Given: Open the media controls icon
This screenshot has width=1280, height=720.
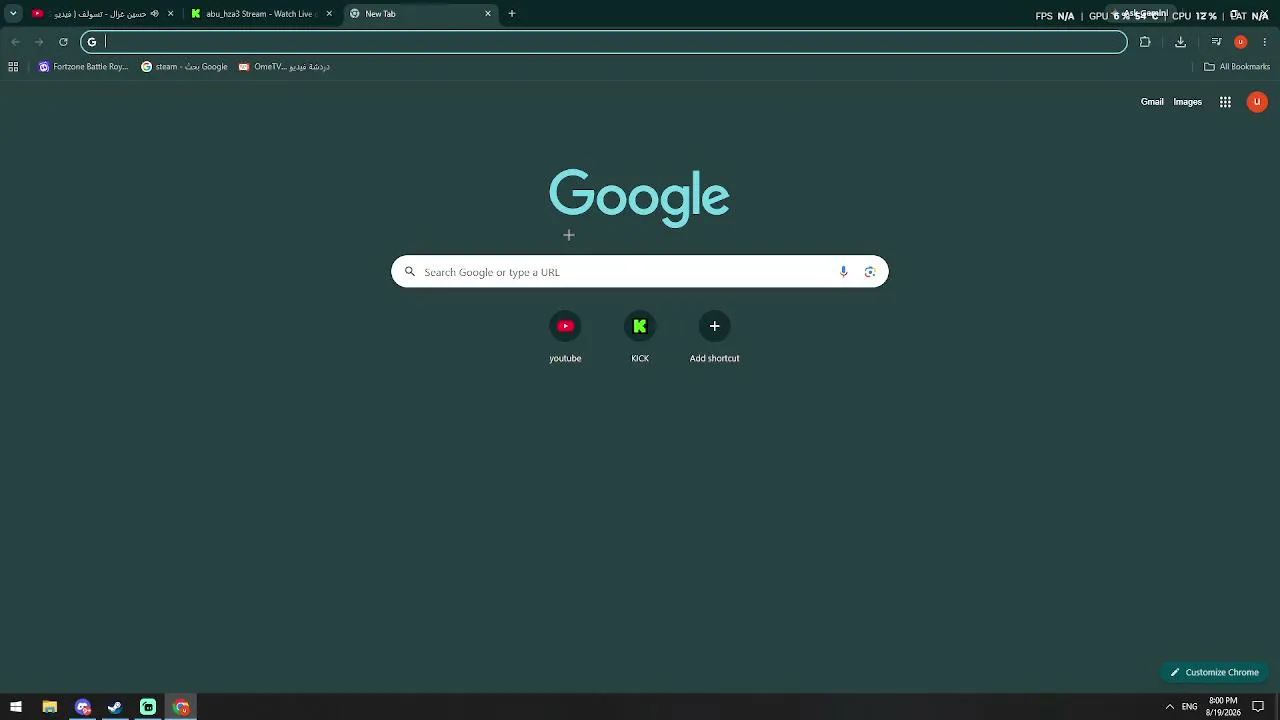Looking at the screenshot, I should pyautogui.click(x=1216, y=42).
